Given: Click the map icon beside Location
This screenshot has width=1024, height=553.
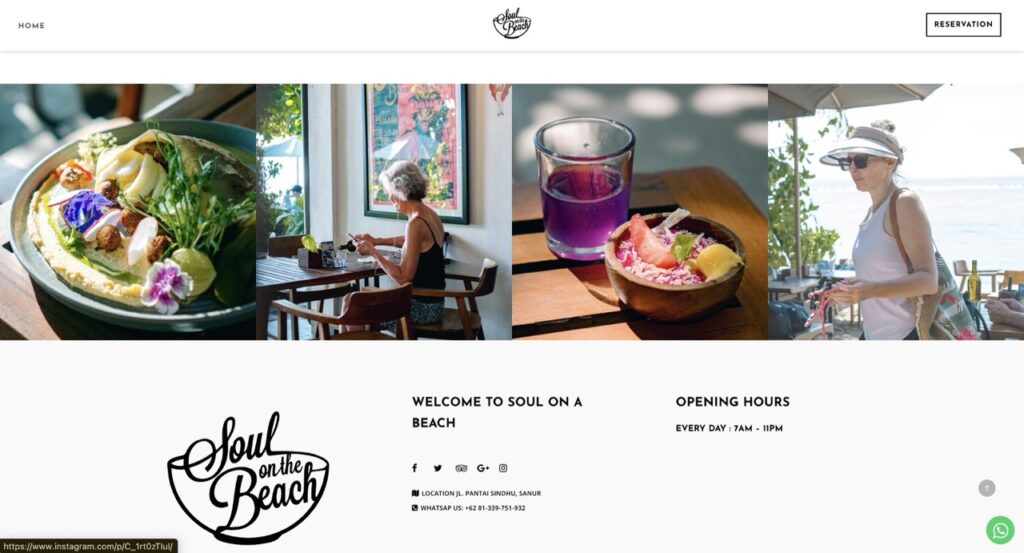Looking at the screenshot, I should (415, 494).
